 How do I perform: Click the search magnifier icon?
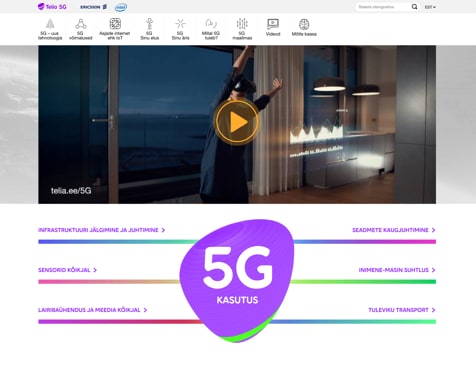tap(414, 7)
